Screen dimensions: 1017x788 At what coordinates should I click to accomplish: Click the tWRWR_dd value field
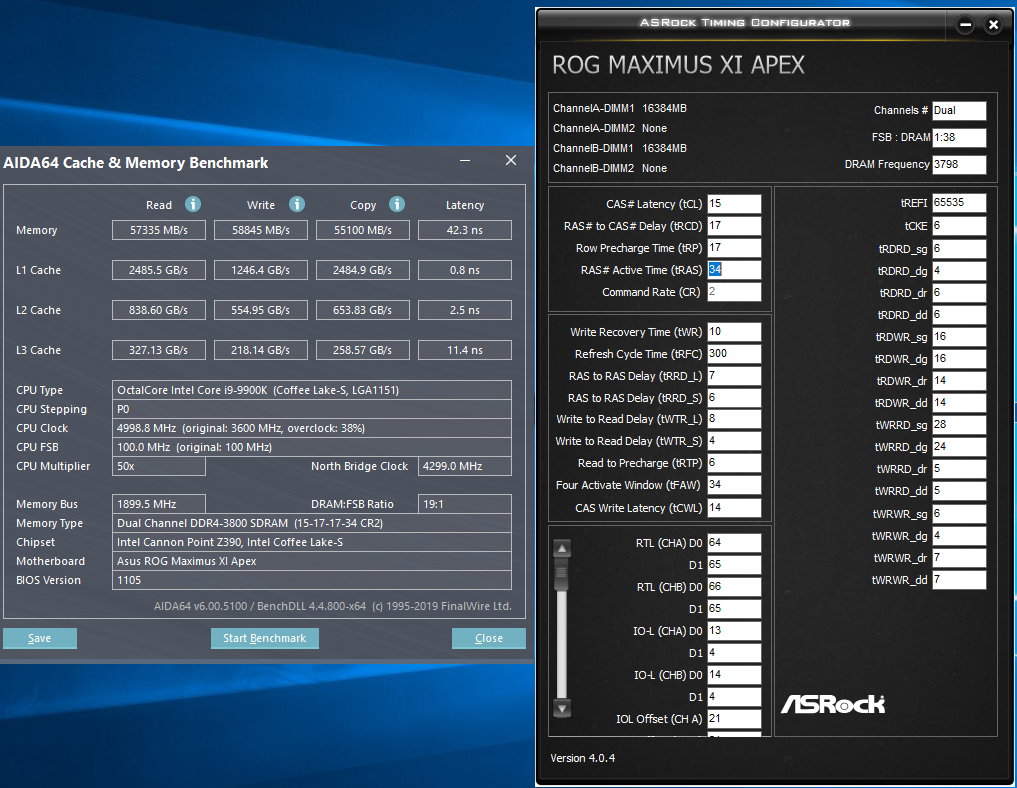tap(959, 580)
